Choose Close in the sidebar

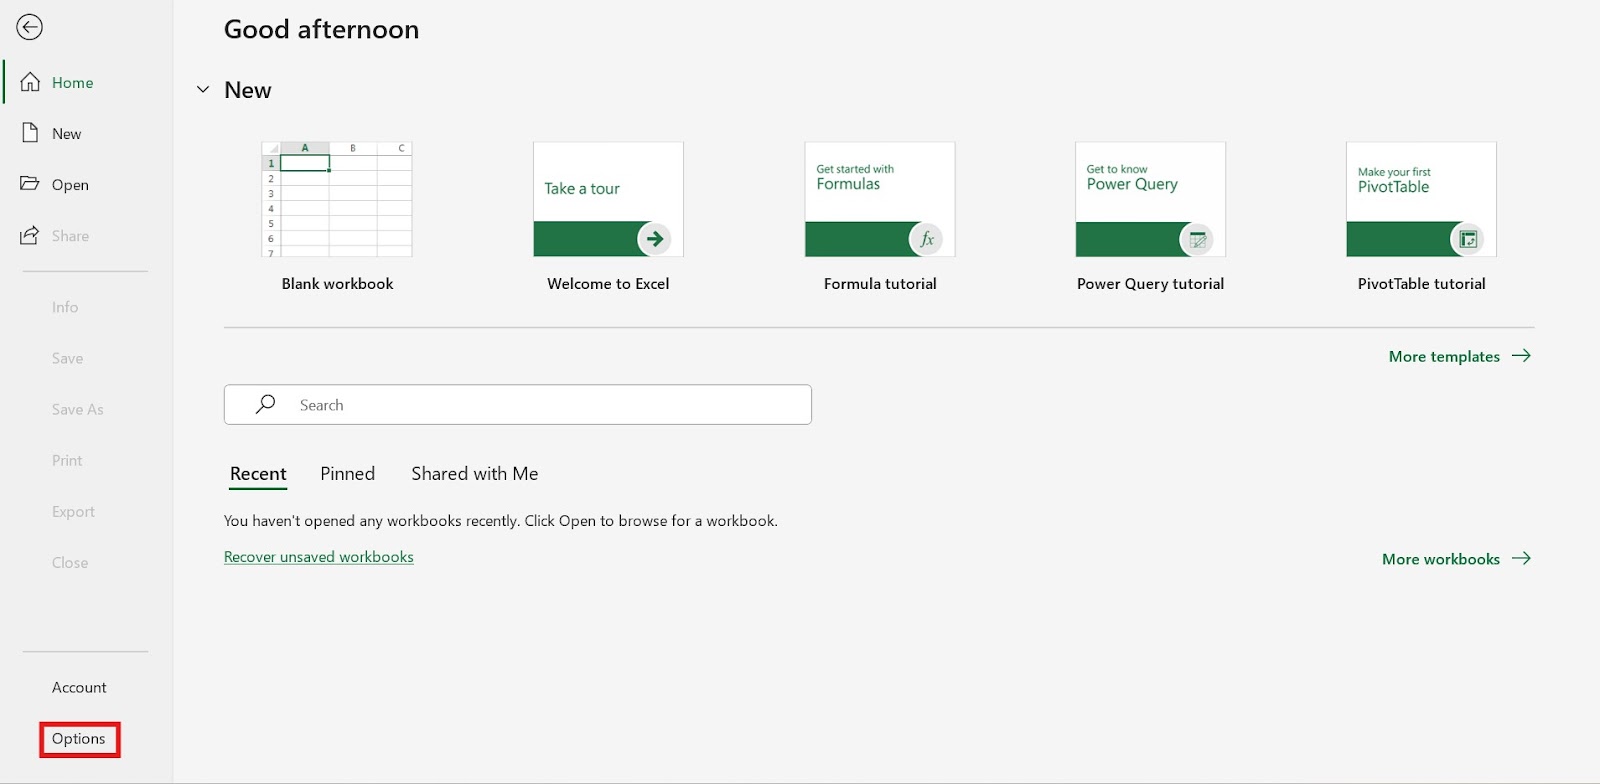[70, 562]
